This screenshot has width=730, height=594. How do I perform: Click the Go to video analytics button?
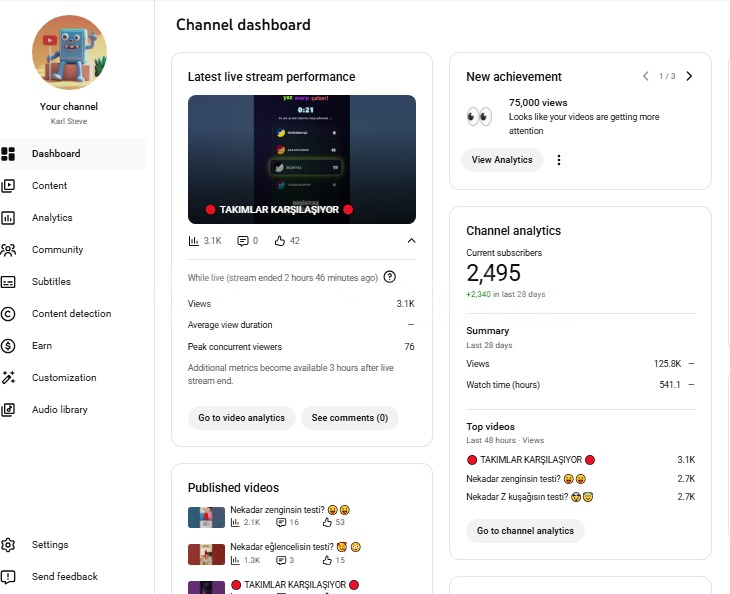tap(241, 418)
